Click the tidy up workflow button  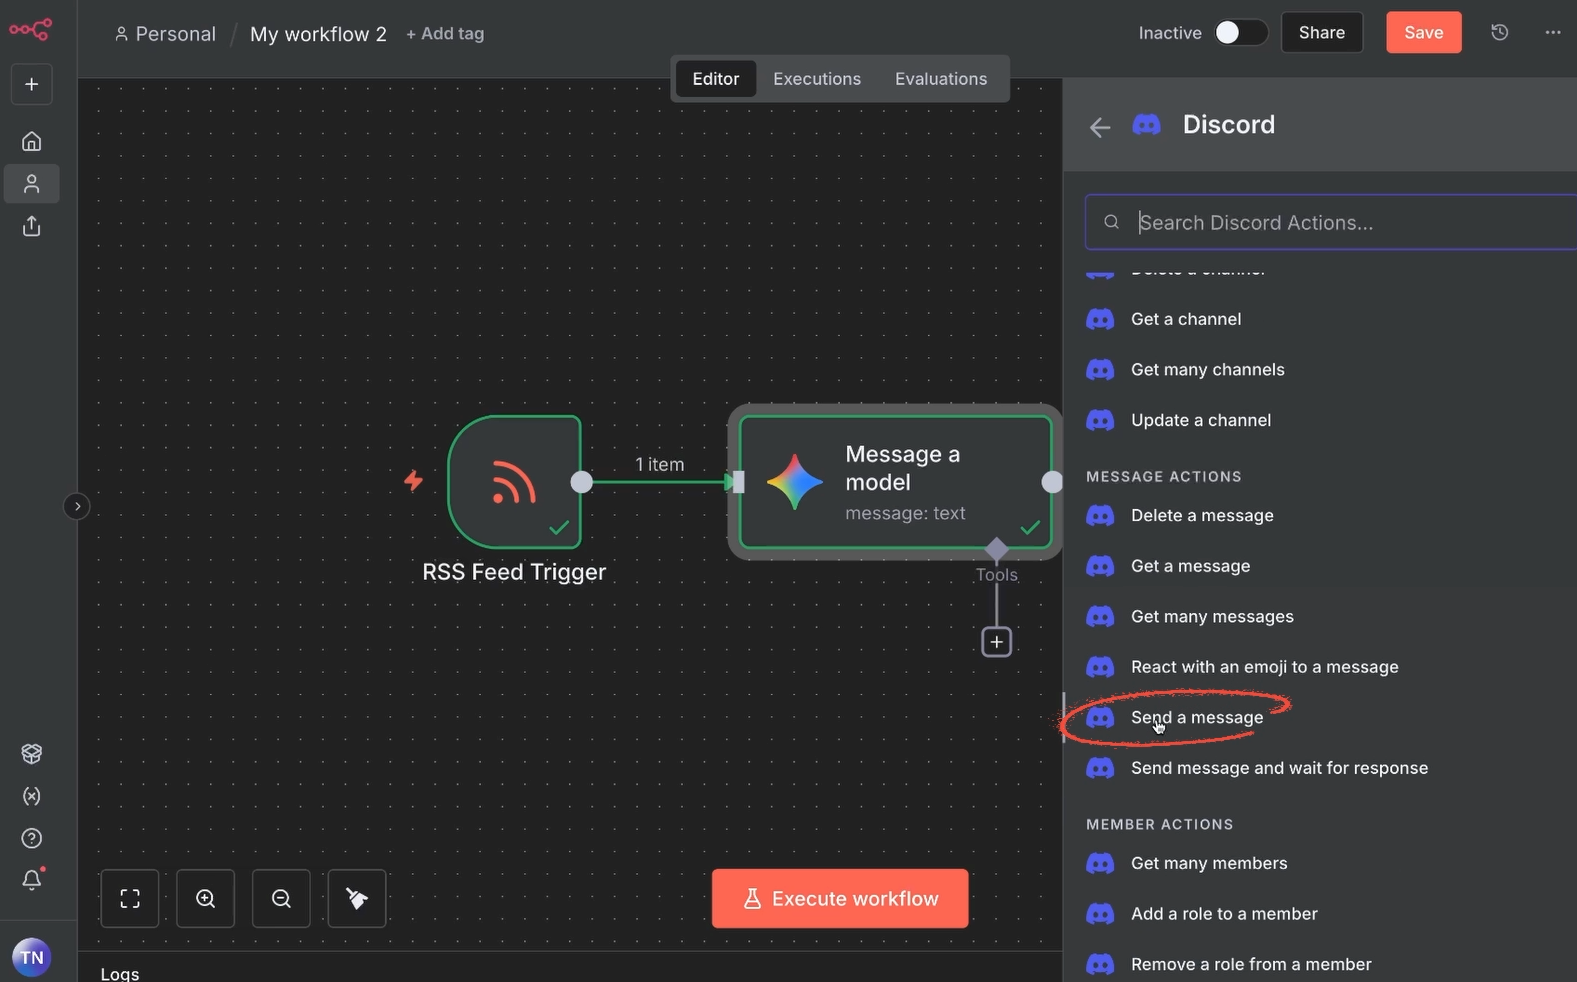[357, 899]
